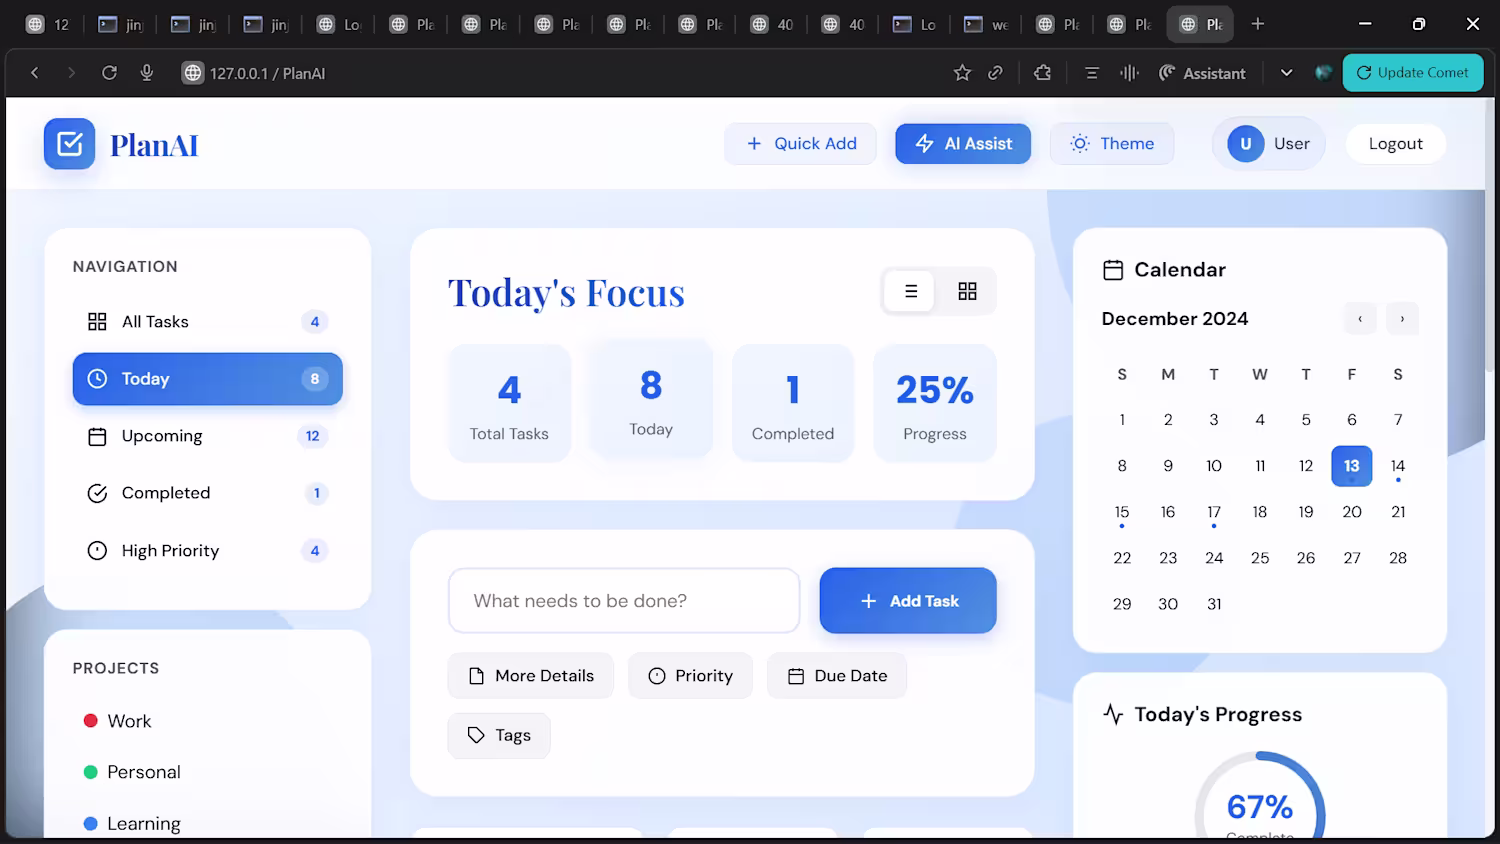Viewport: 1500px width, 844px height.
Task: Click the voice waveform icon in the toolbar
Action: [x=1129, y=73]
